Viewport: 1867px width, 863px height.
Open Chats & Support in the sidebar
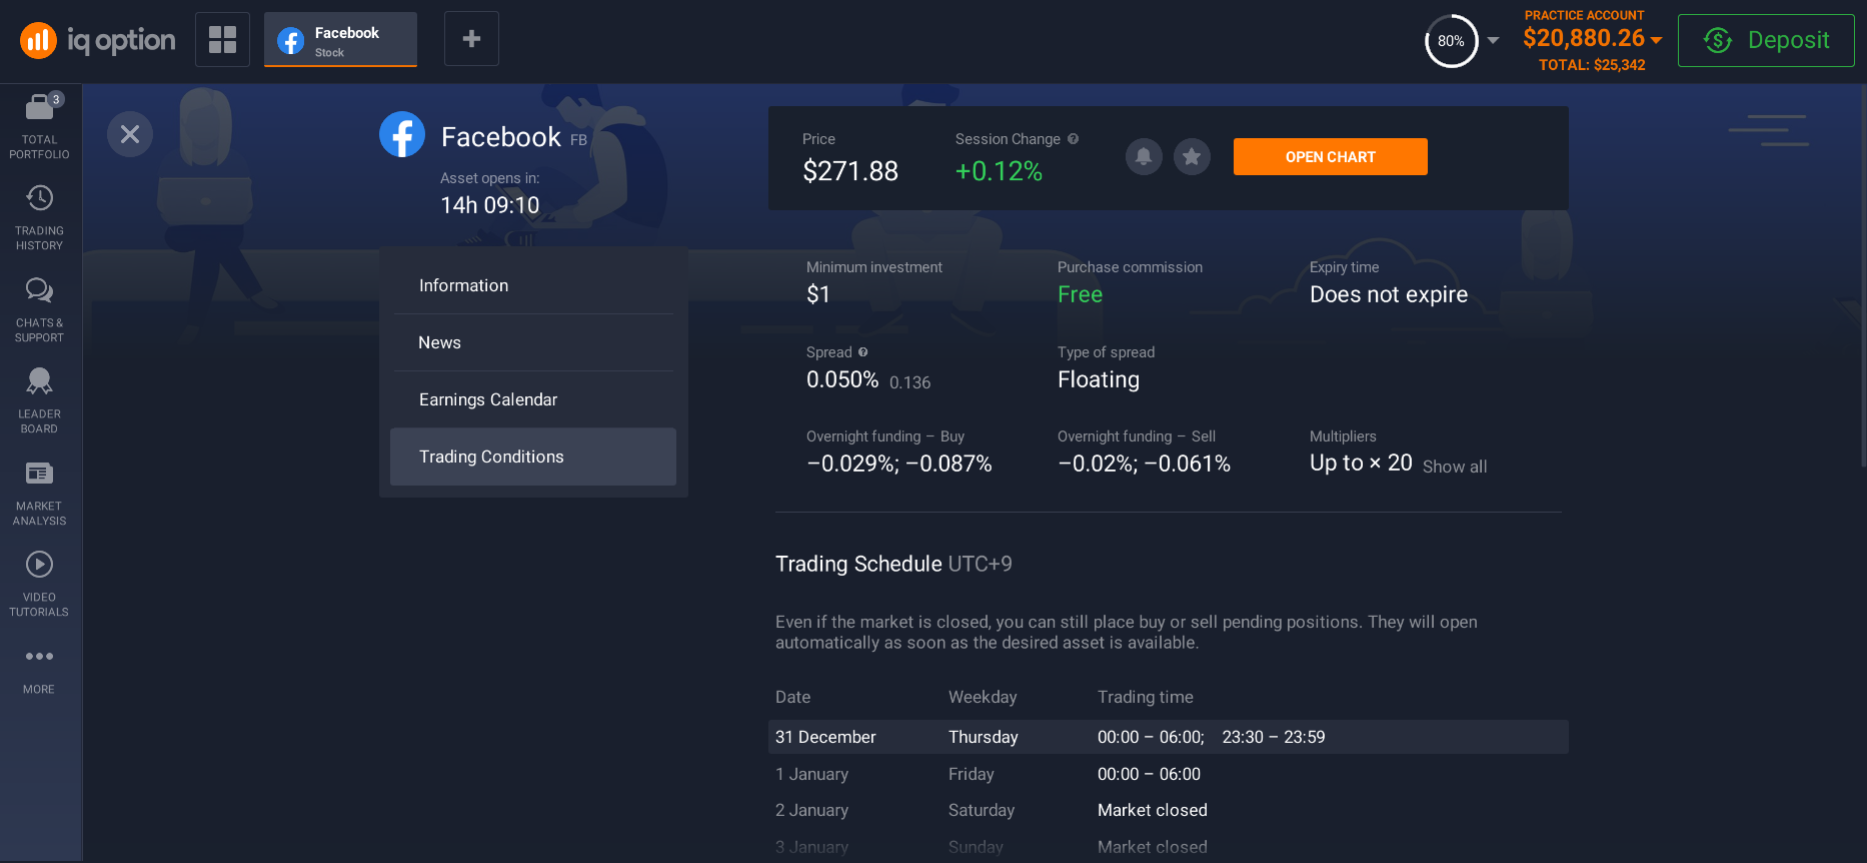40,310
